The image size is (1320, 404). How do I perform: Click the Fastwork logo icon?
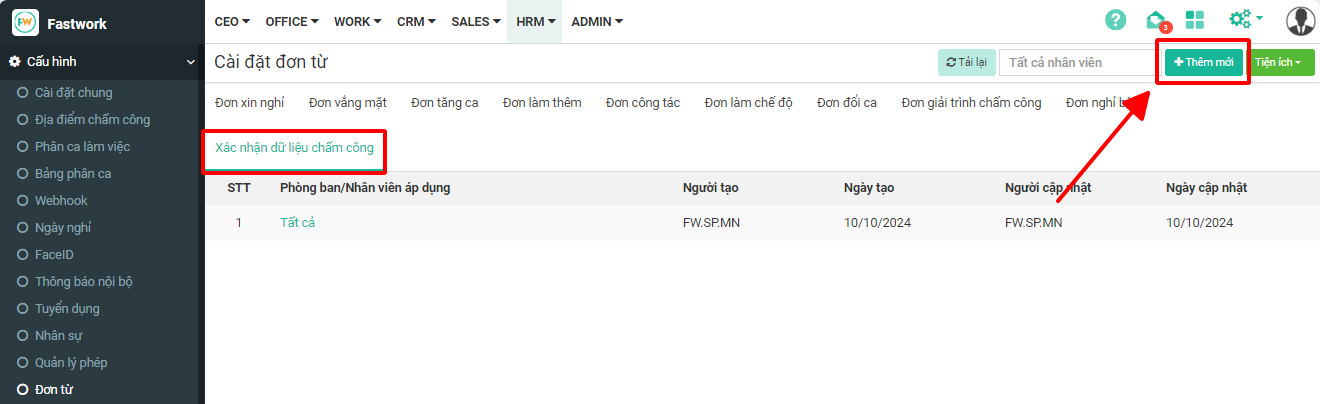tap(25, 22)
